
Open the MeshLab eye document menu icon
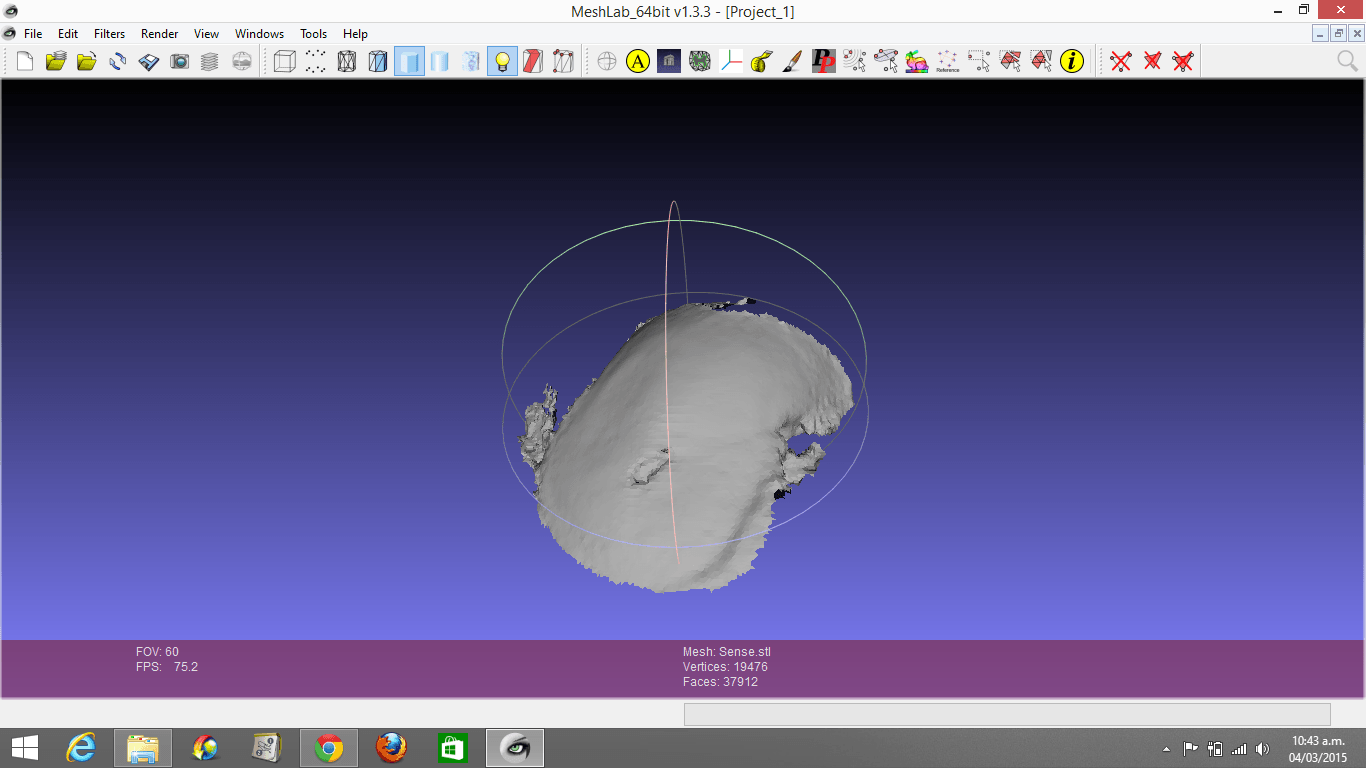click(10, 33)
